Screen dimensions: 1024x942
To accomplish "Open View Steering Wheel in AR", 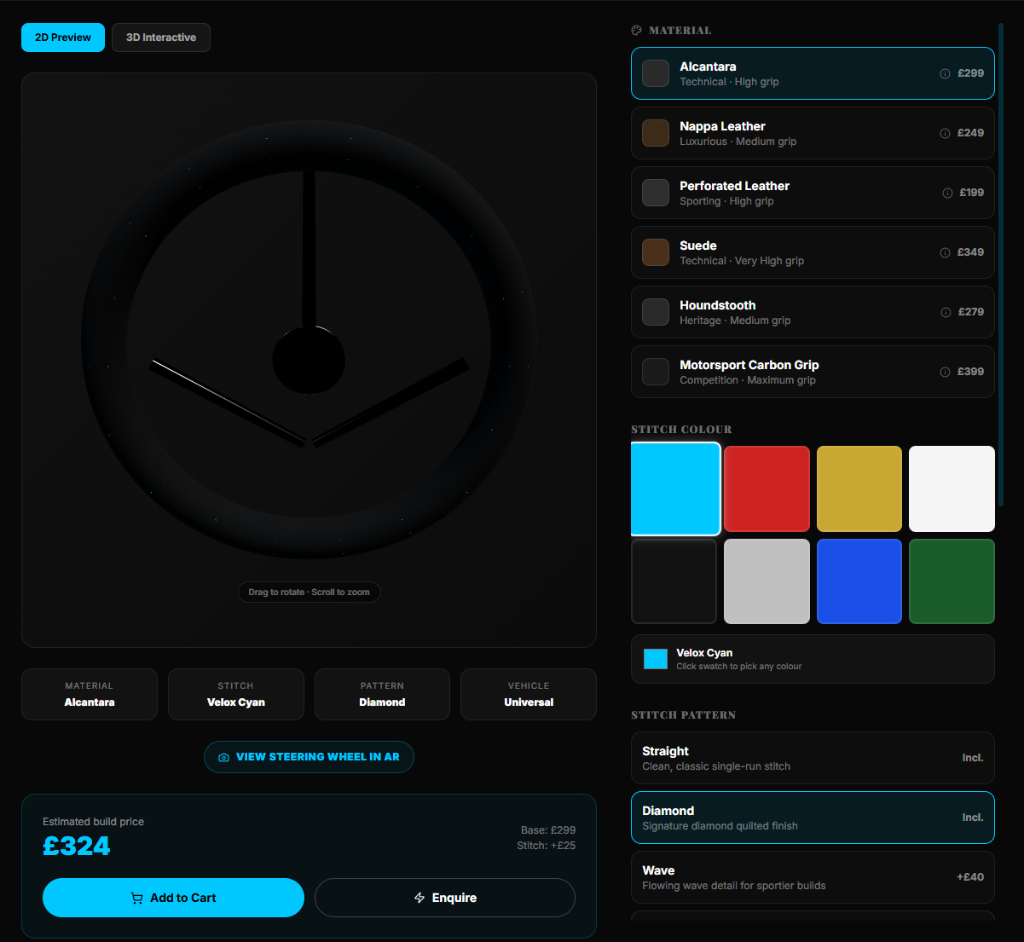I will (309, 756).
